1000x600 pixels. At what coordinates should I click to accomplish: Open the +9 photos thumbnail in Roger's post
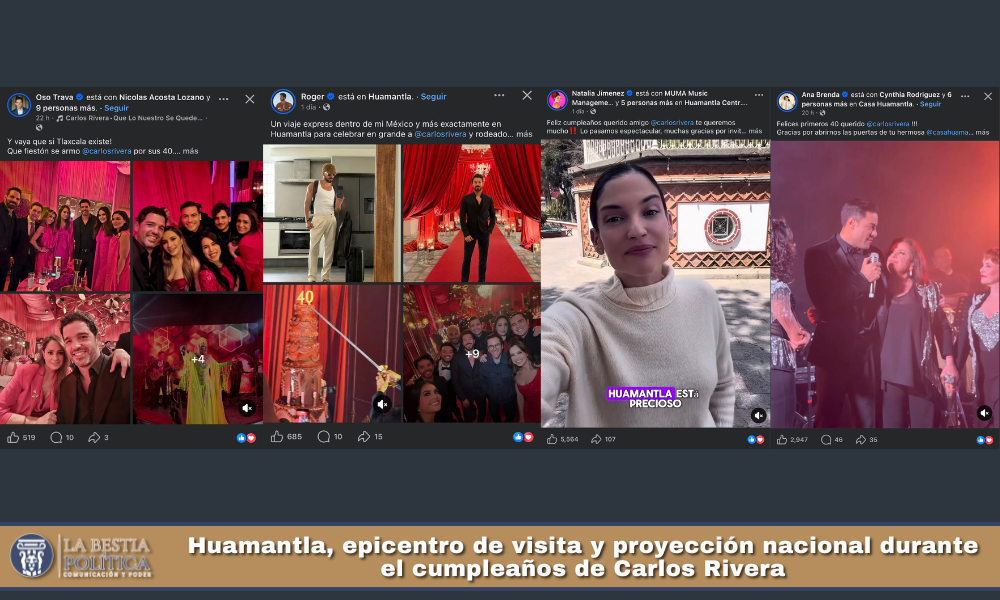coord(471,354)
